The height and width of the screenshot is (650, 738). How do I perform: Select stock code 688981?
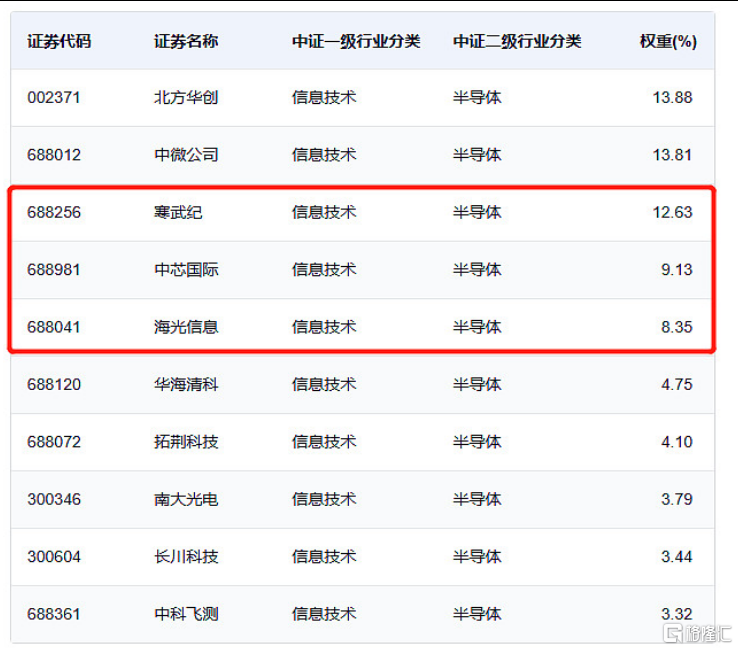point(54,270)
